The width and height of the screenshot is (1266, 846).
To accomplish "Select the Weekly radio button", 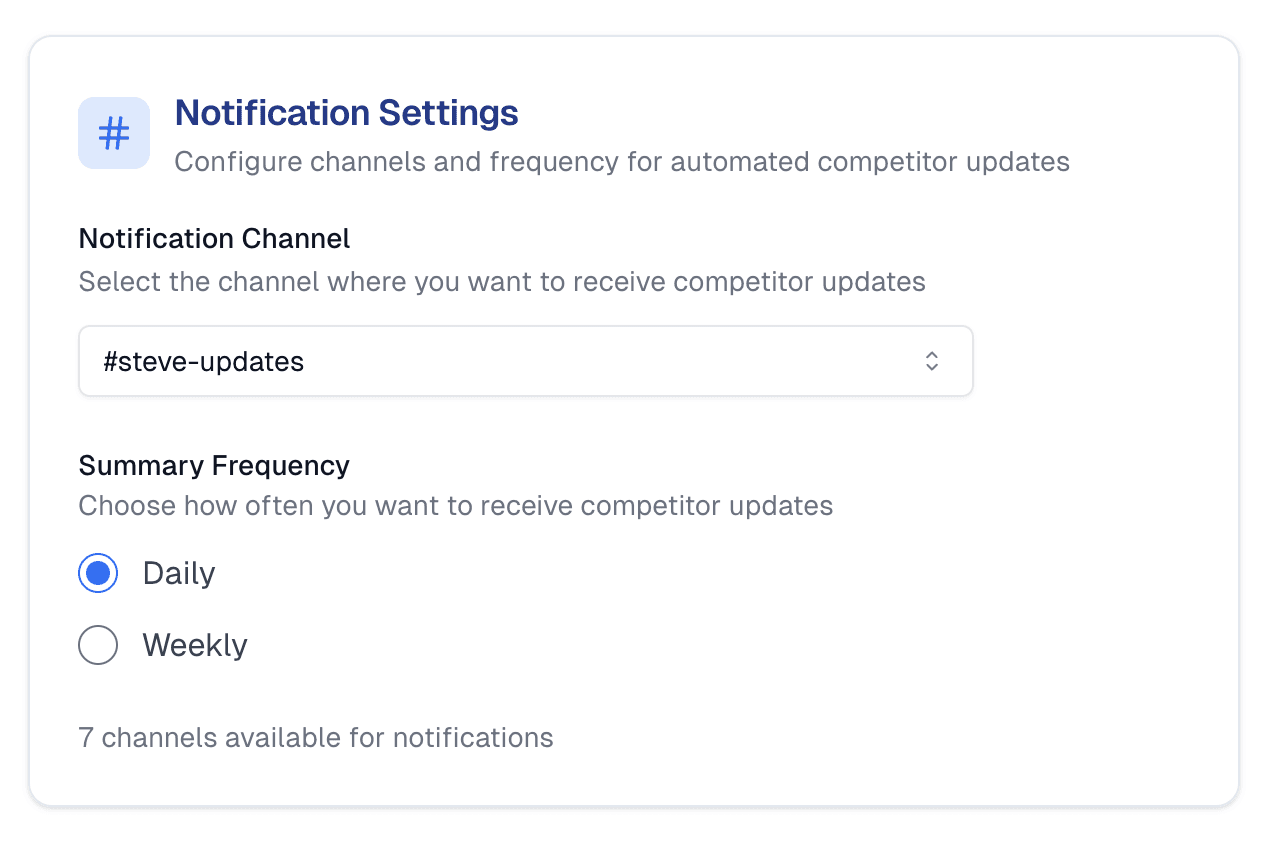I will point(98,645).
